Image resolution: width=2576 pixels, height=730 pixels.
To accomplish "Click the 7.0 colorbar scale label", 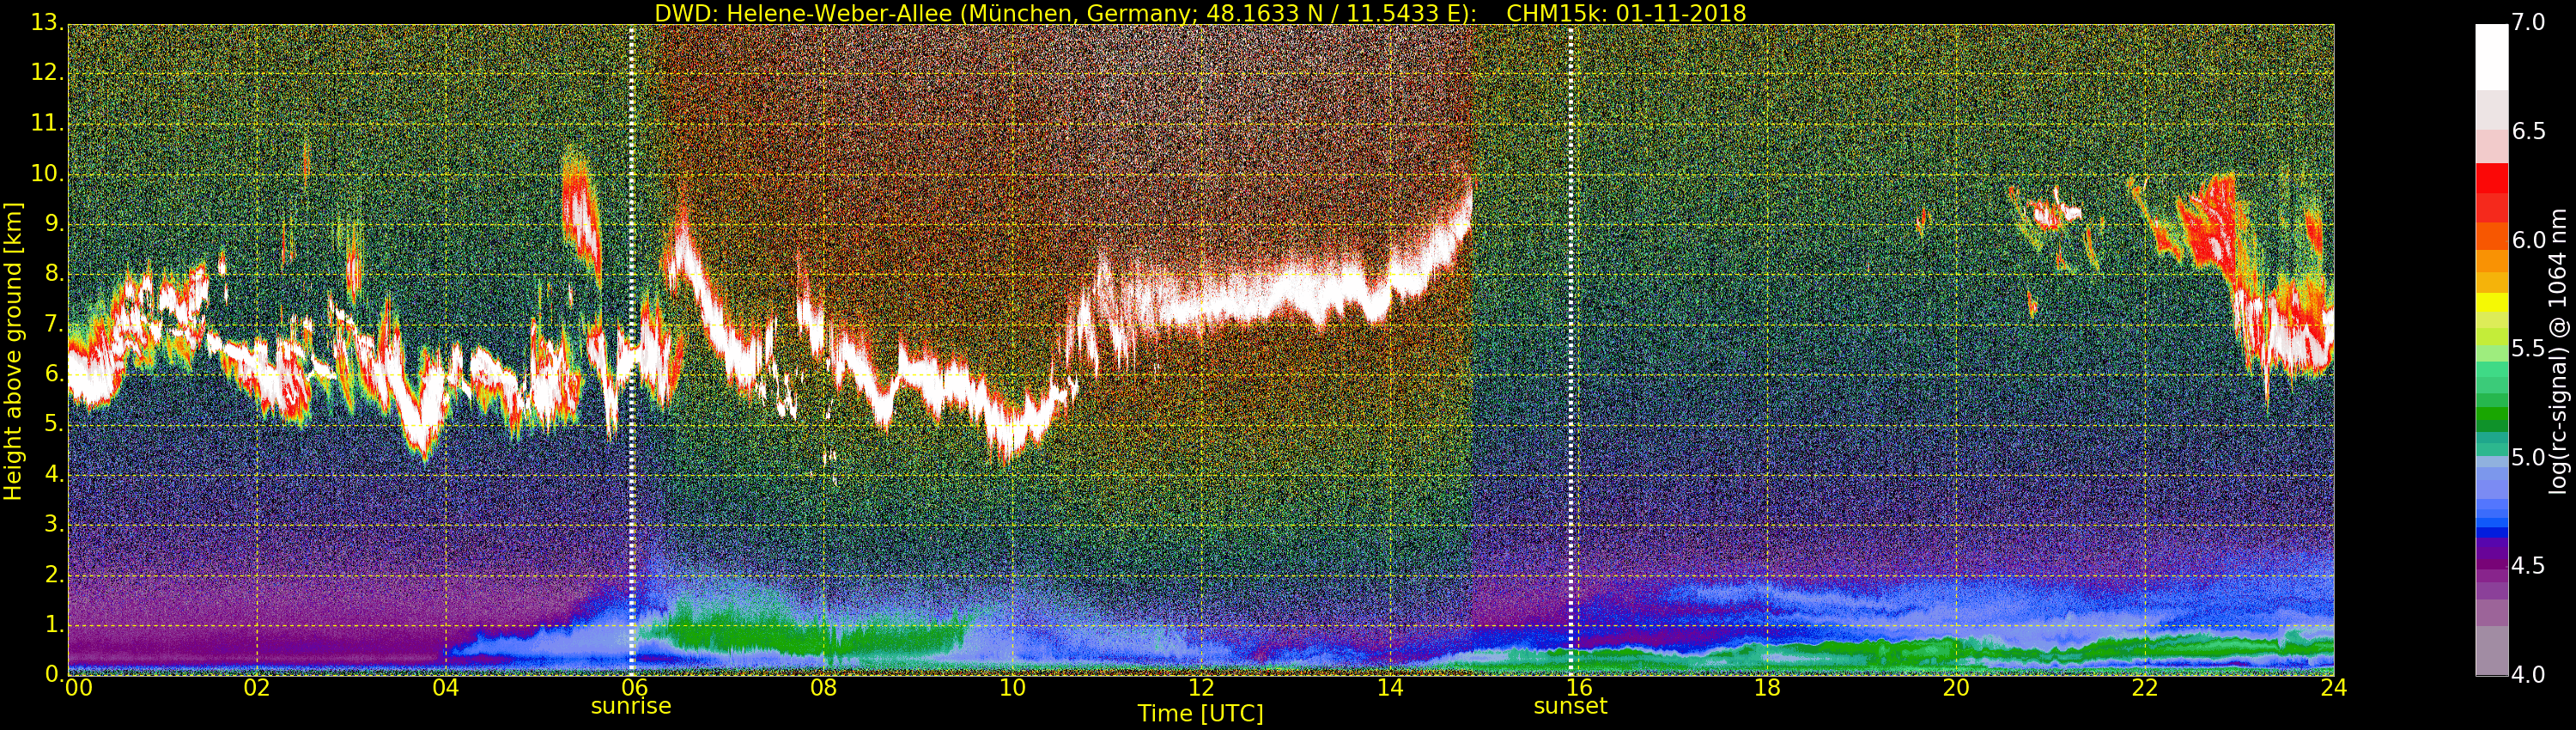I will point(2528,22).
